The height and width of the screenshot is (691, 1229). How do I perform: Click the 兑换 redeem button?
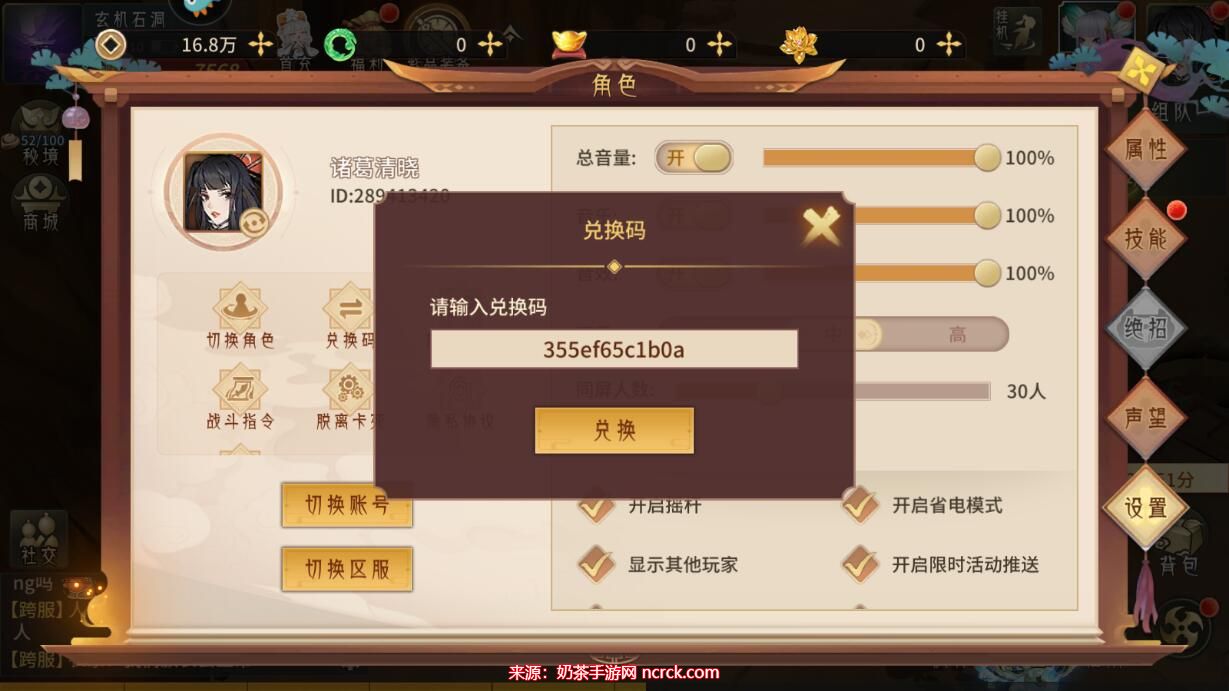coord(614,430)
